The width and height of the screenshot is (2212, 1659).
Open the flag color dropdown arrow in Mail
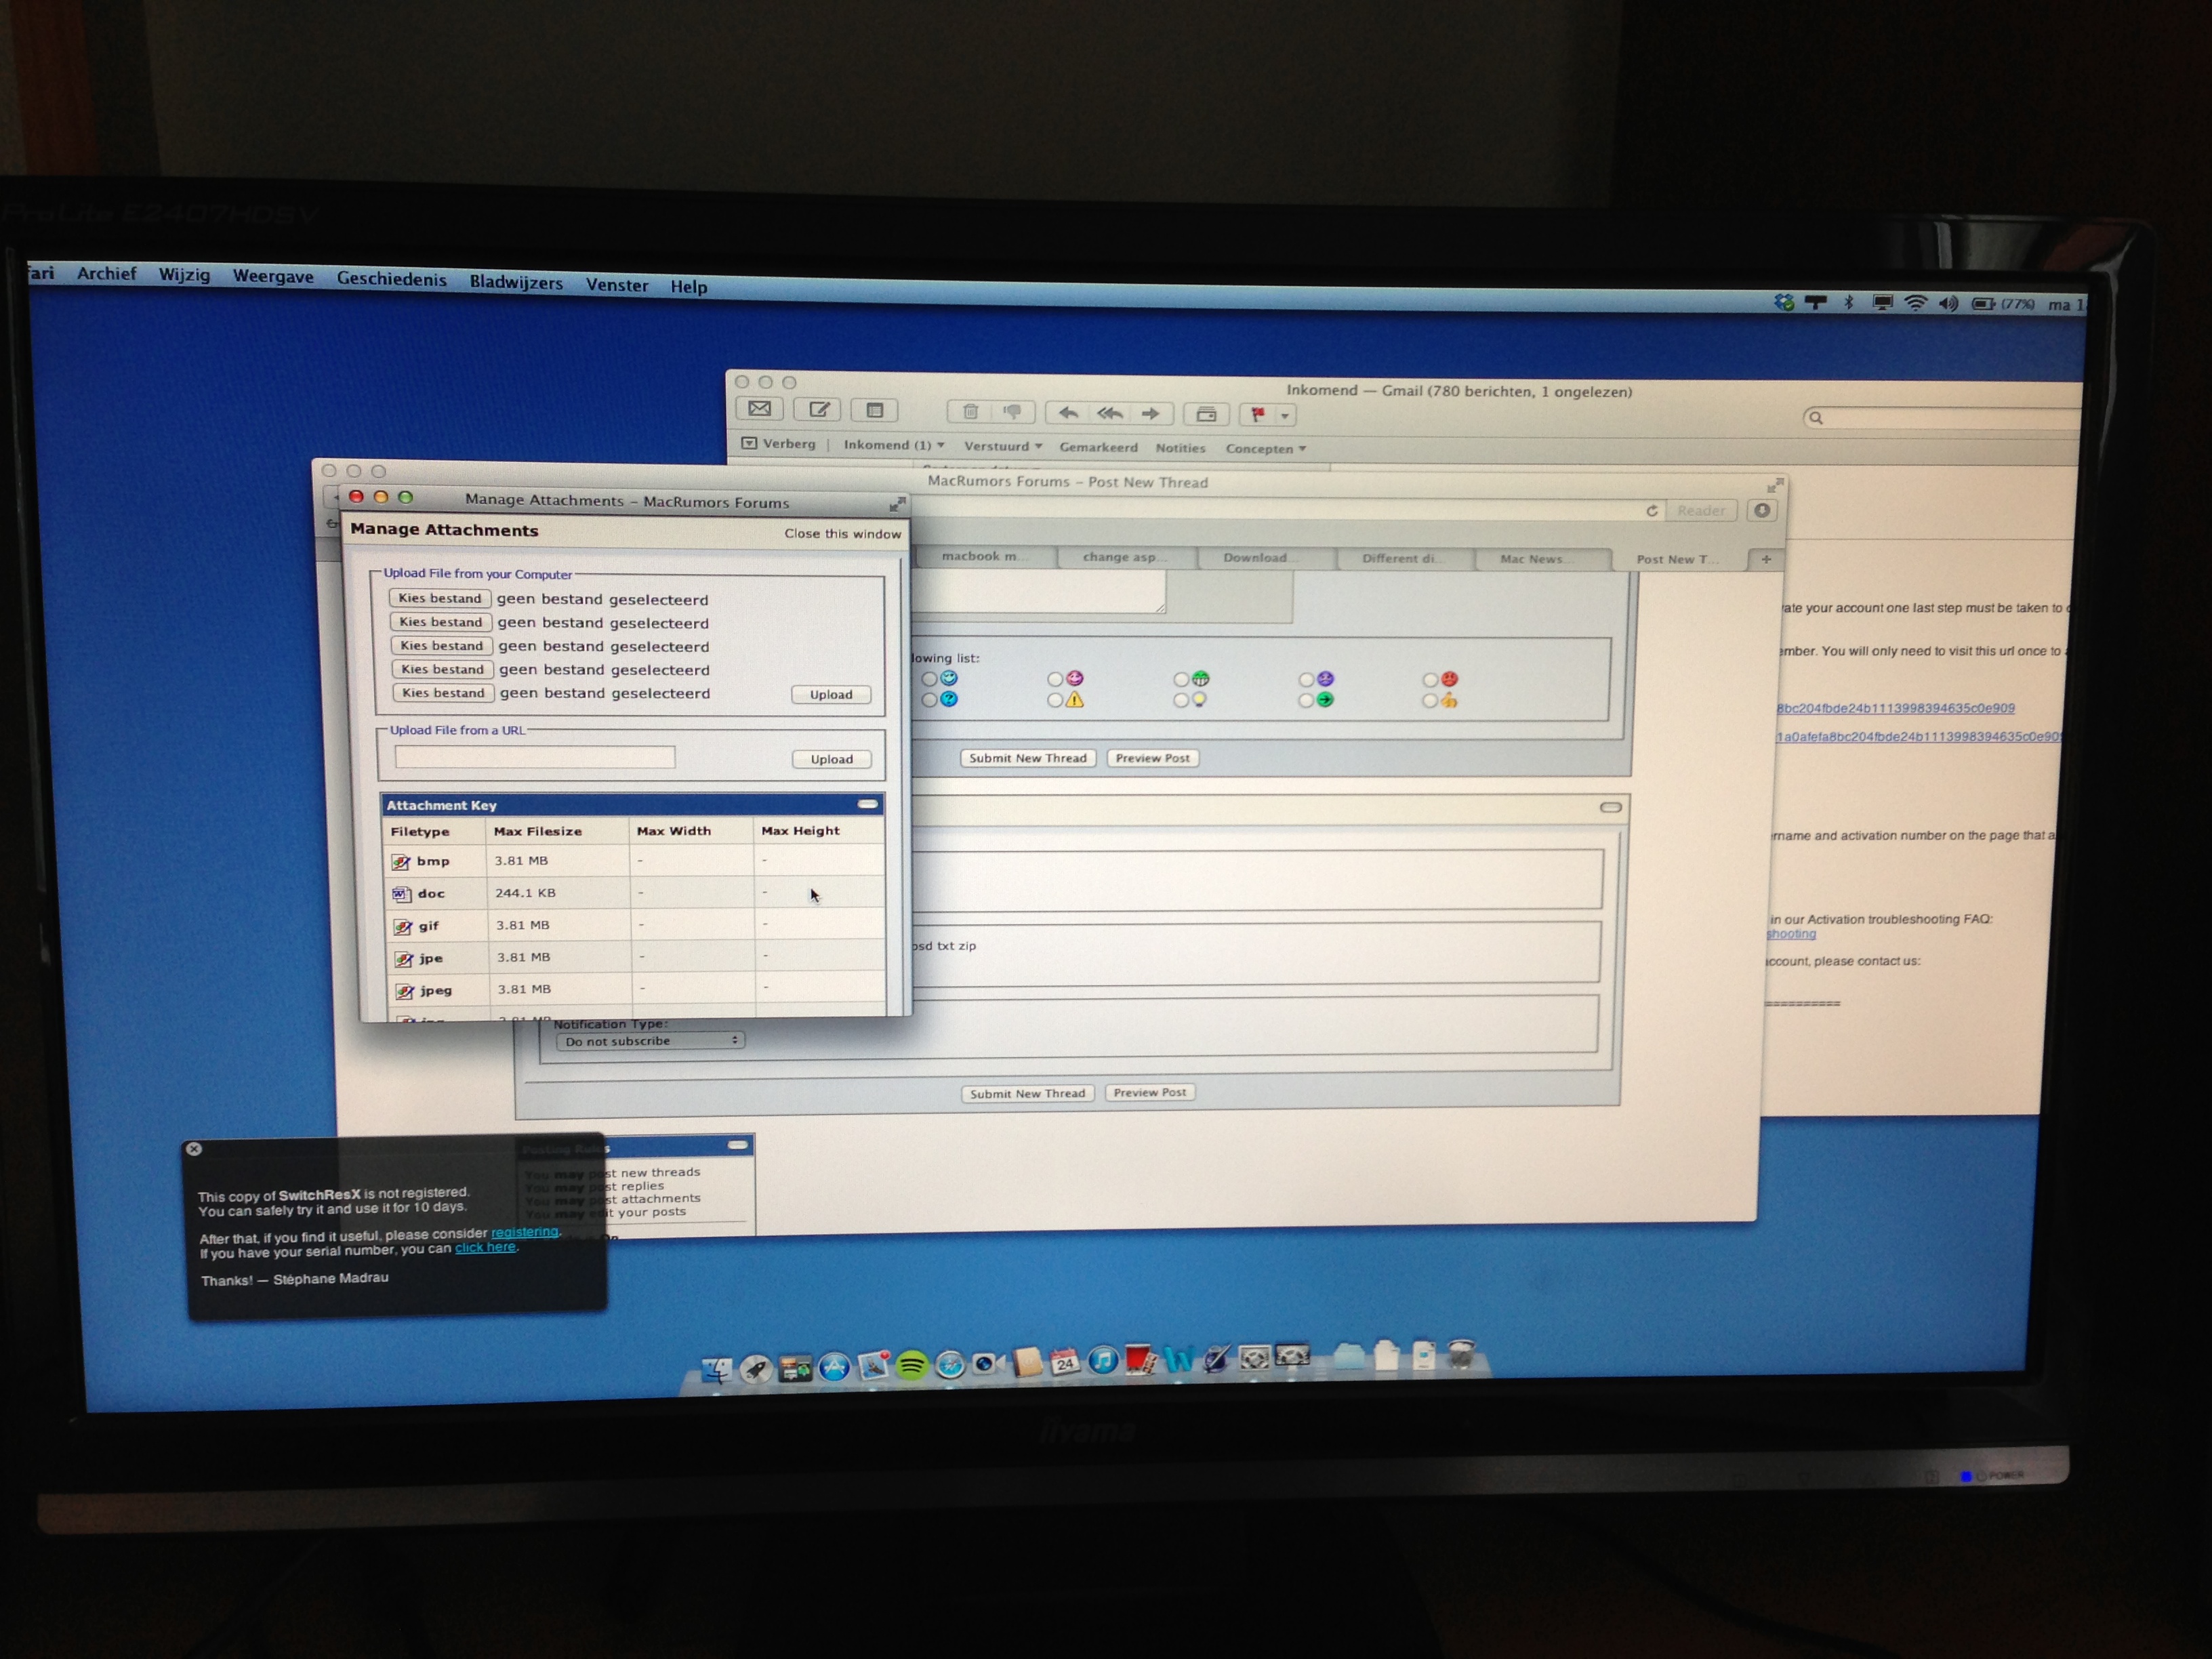pyautogui.click(x=1285, y=416)
